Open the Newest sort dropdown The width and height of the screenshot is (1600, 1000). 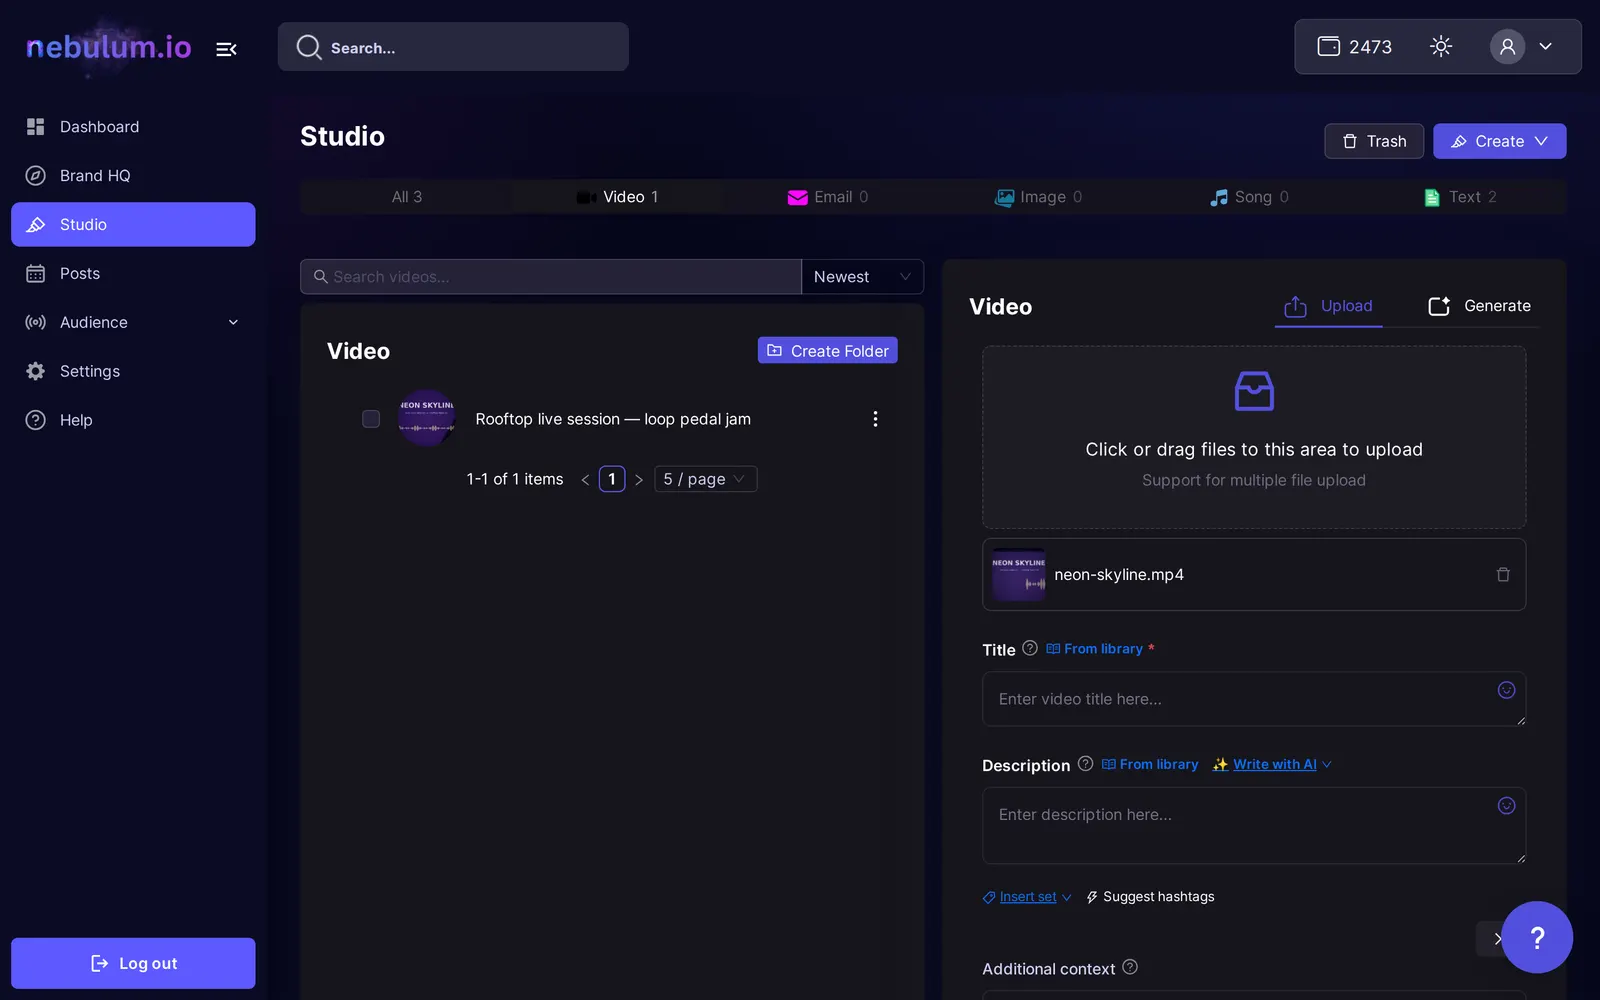click(862, 277)
